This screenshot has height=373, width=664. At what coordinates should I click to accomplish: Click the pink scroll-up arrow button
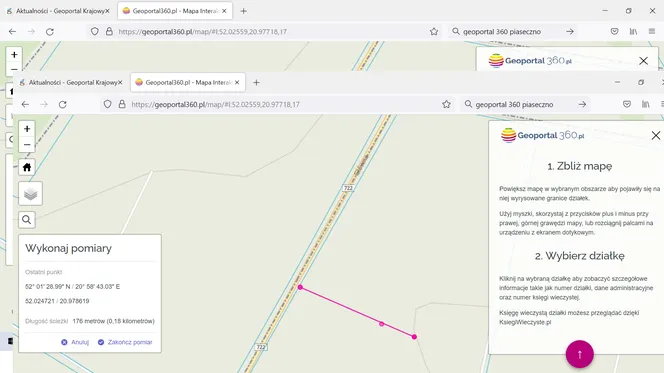580,354
